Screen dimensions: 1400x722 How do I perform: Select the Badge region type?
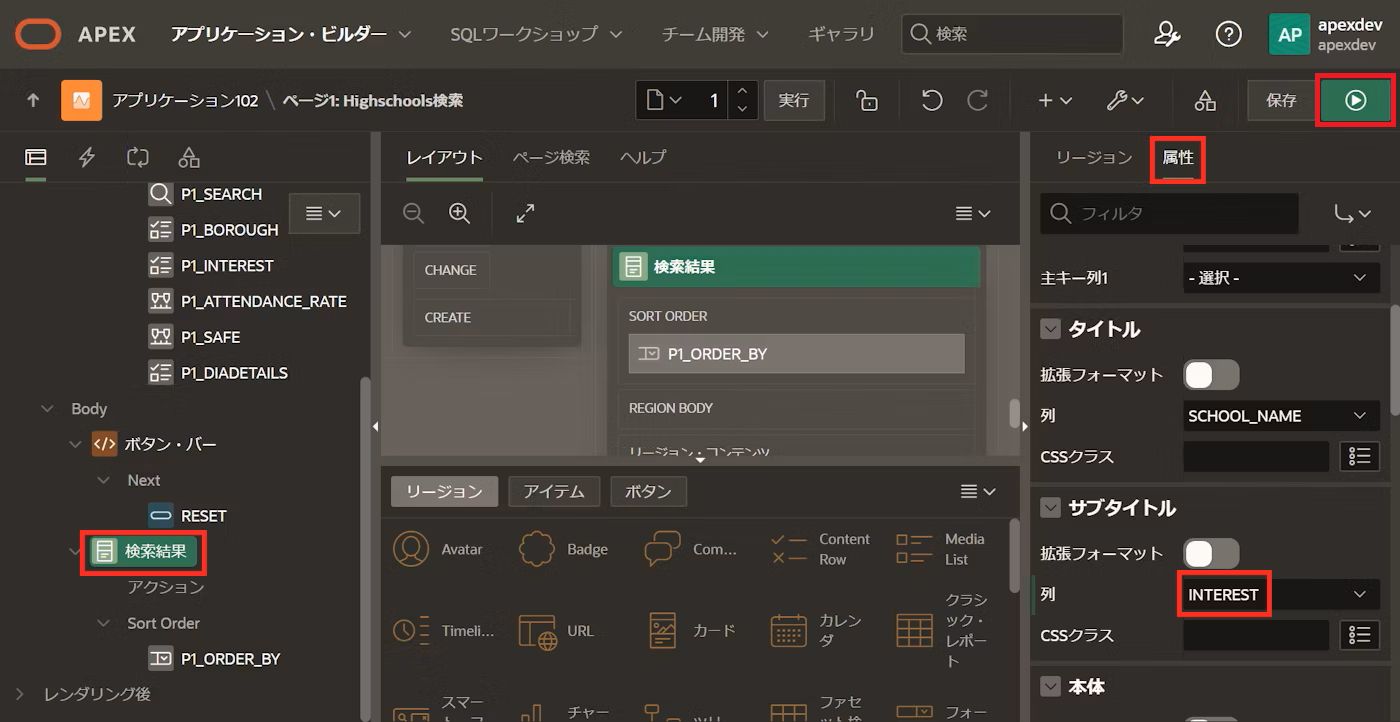click(x=564, y=549)
